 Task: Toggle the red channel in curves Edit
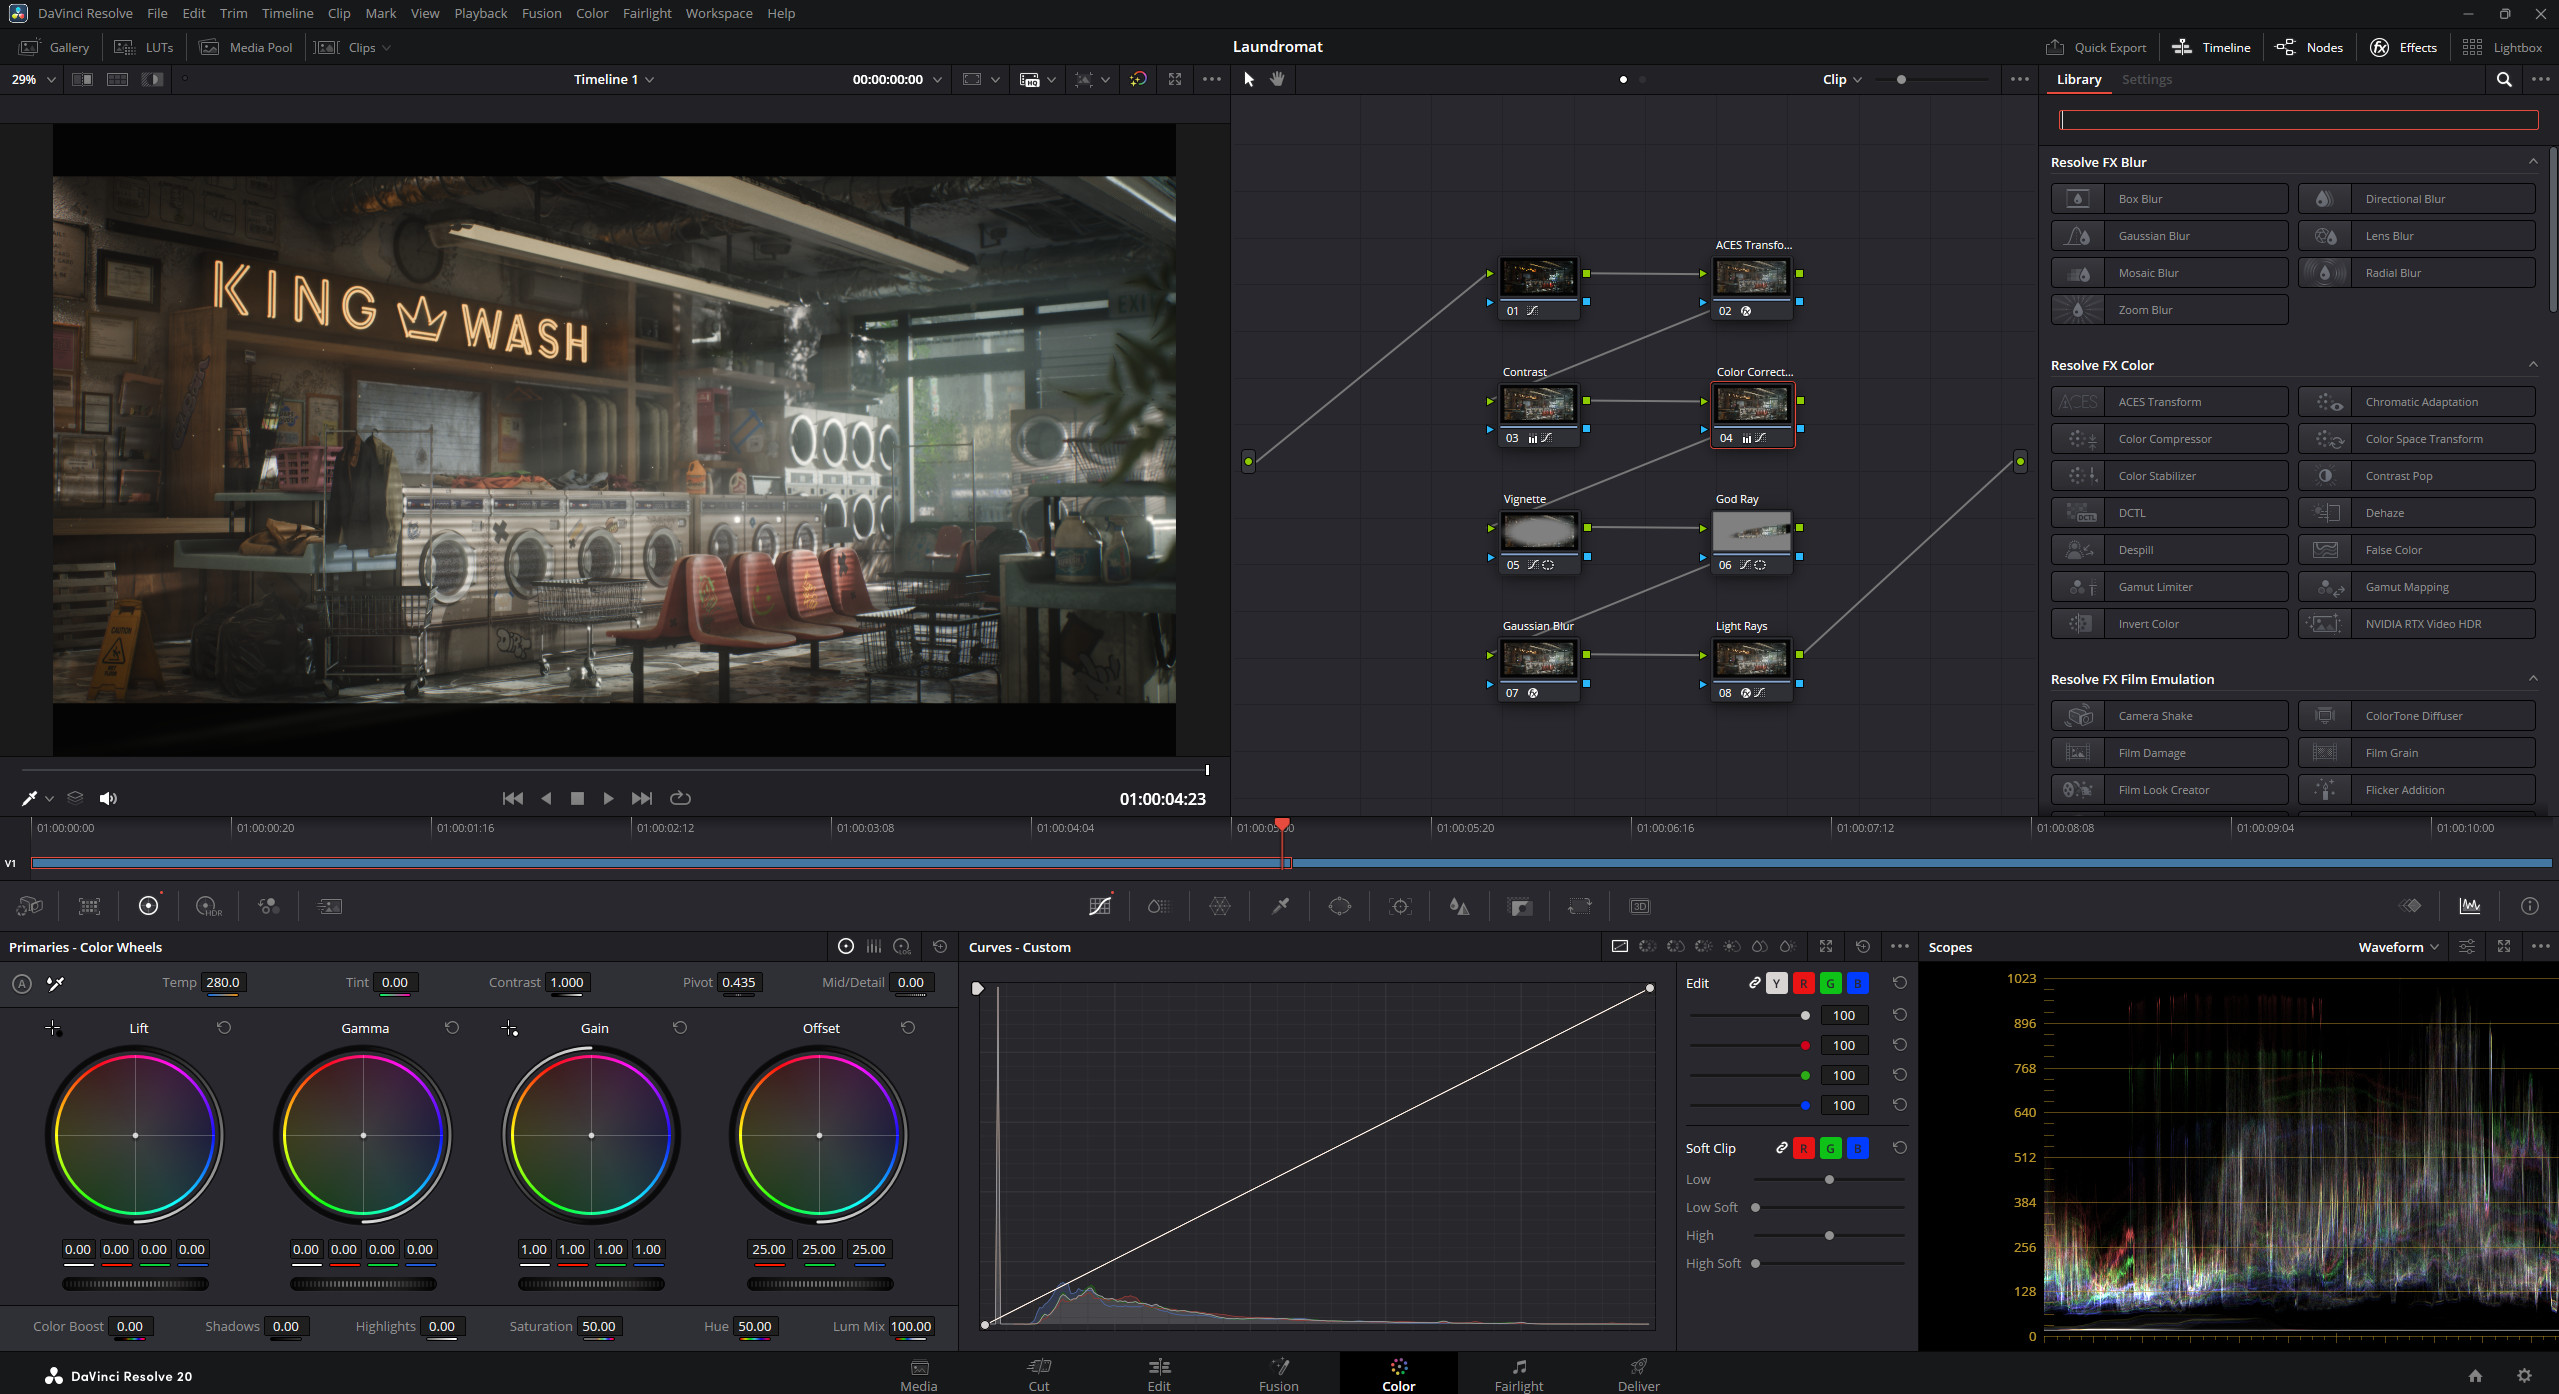pos(1803,983)
